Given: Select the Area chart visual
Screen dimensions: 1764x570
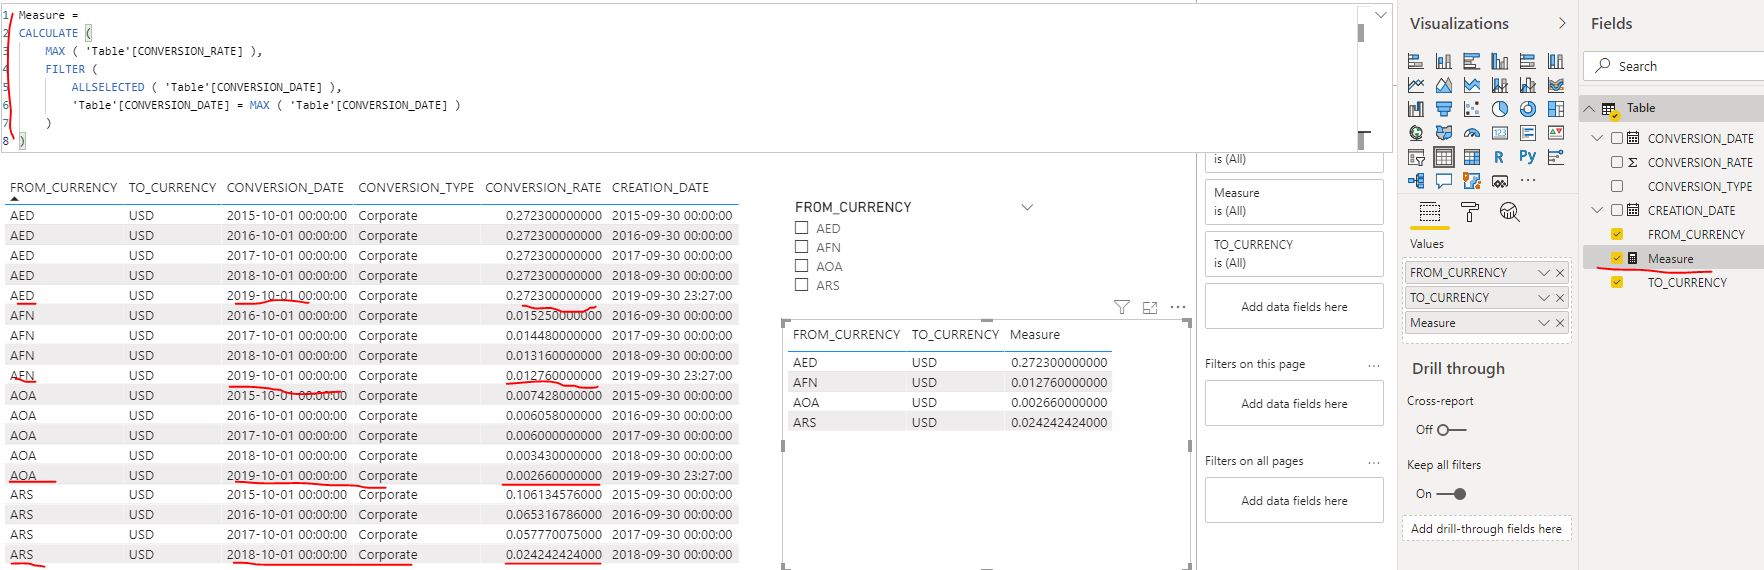Looking at the screenshot, I should 1444,85.
